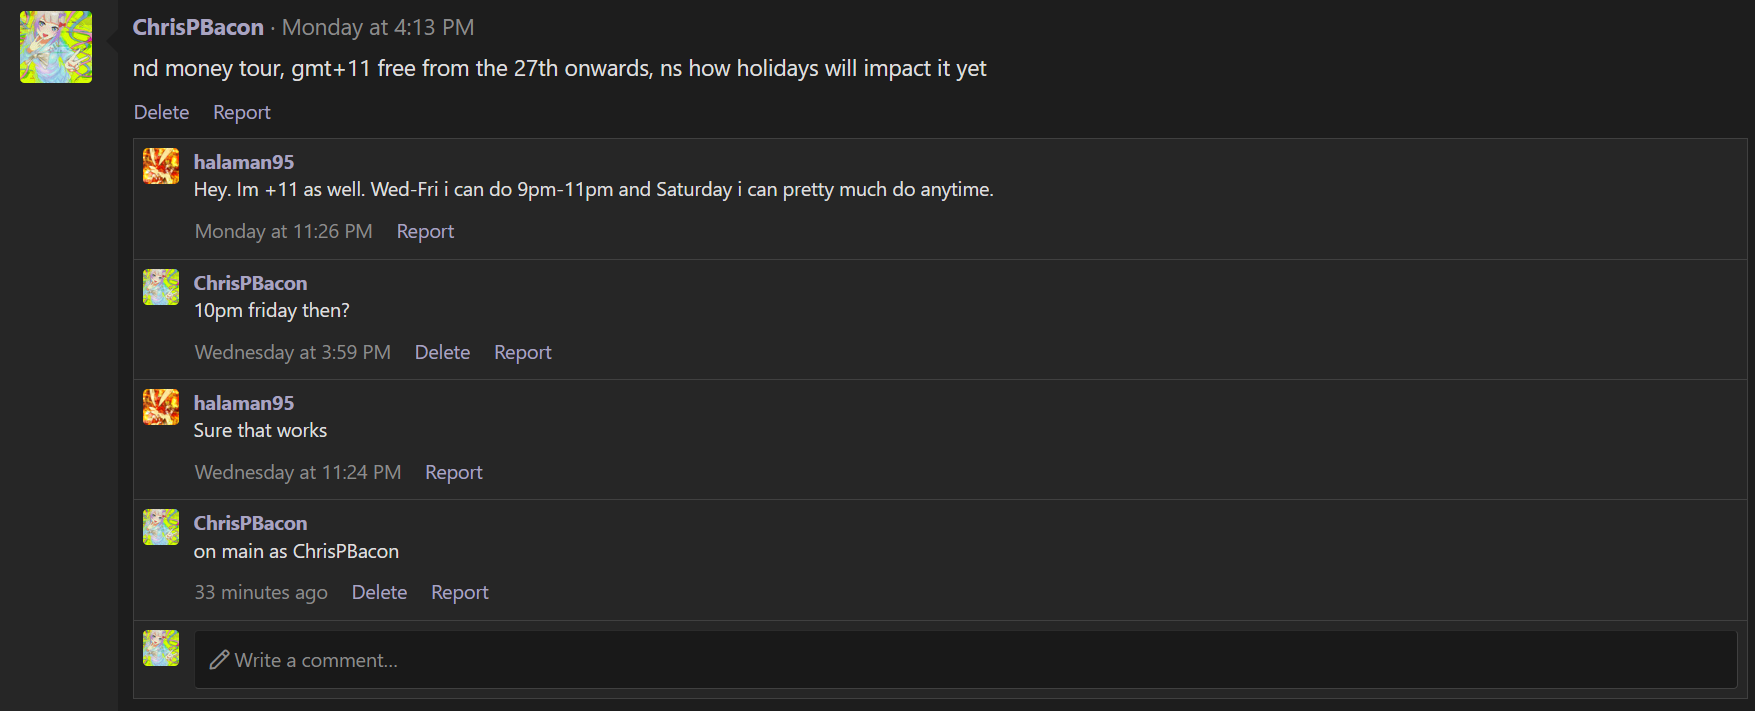Delete the '10pm friday then?' comment
This screenshot has width=1755, height=711.
442,352
